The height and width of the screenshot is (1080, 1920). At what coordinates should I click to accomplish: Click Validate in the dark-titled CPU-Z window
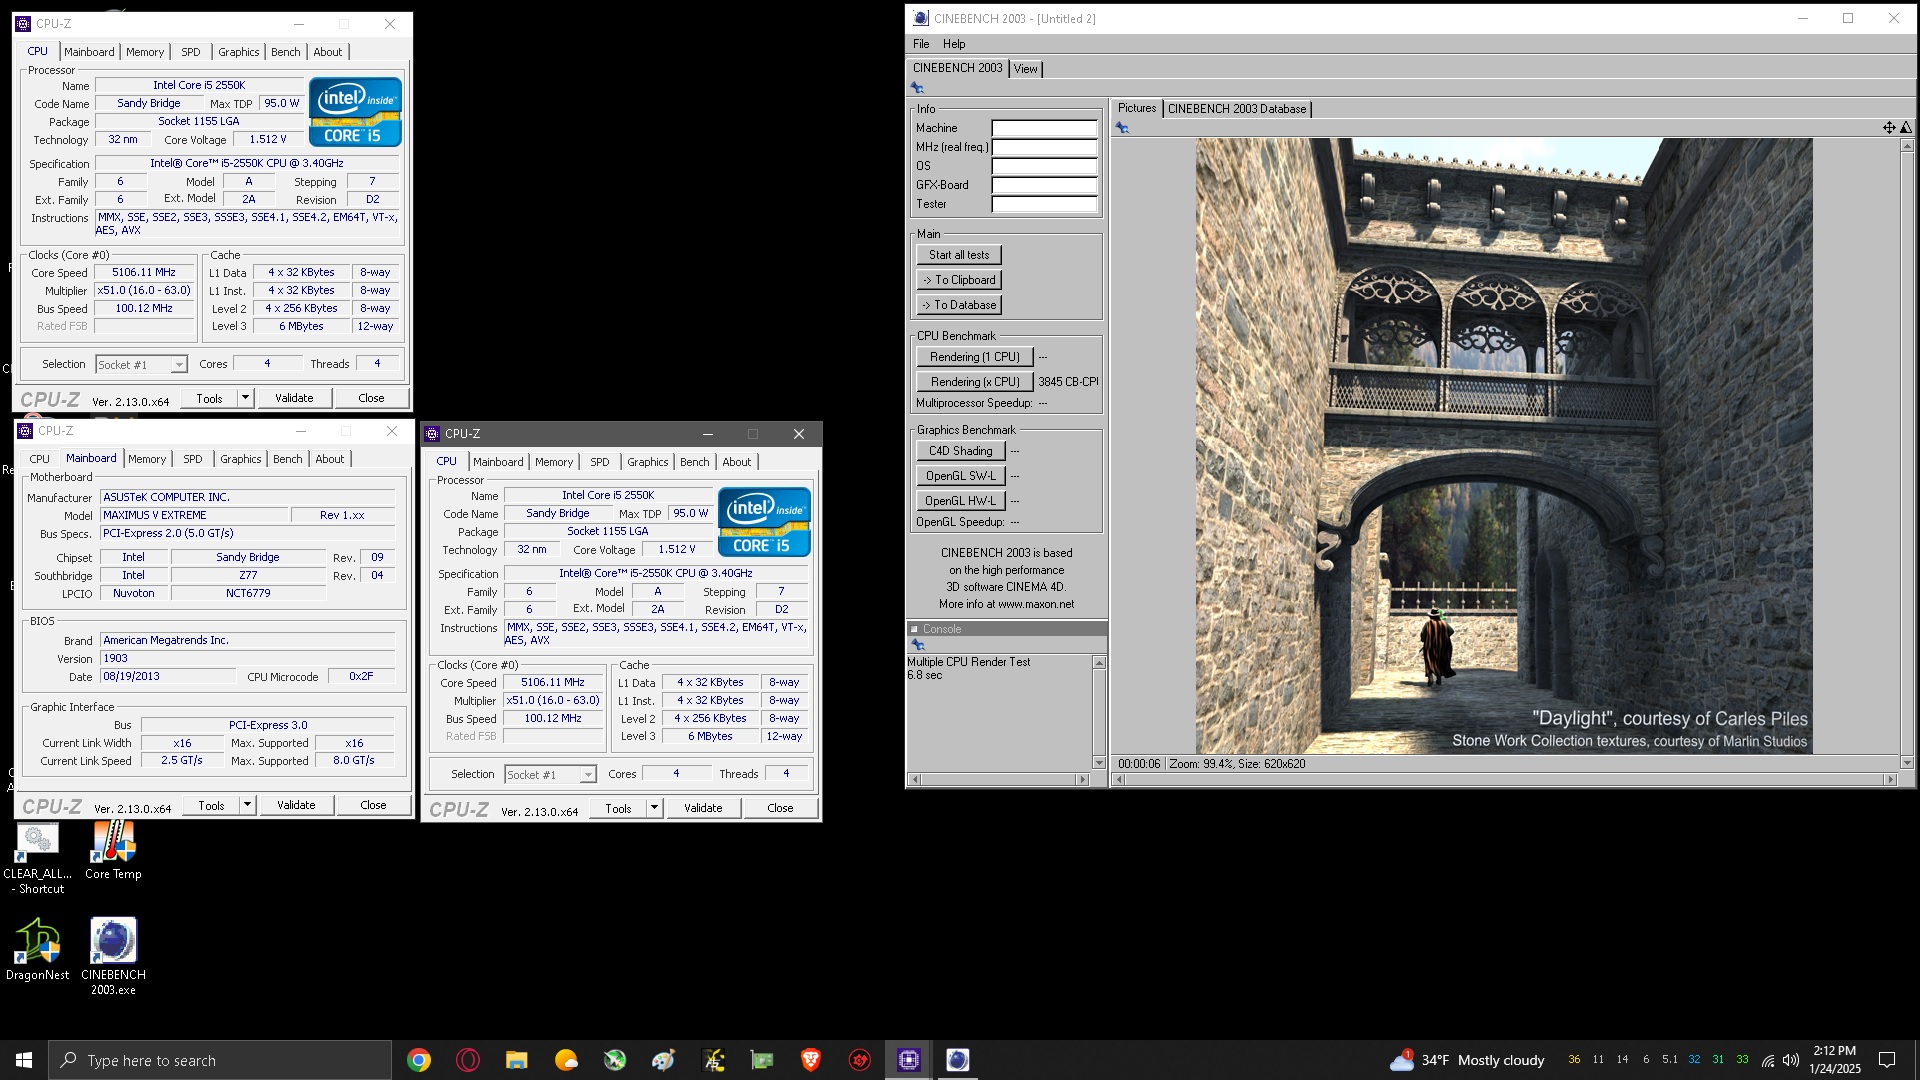[703, 808]
